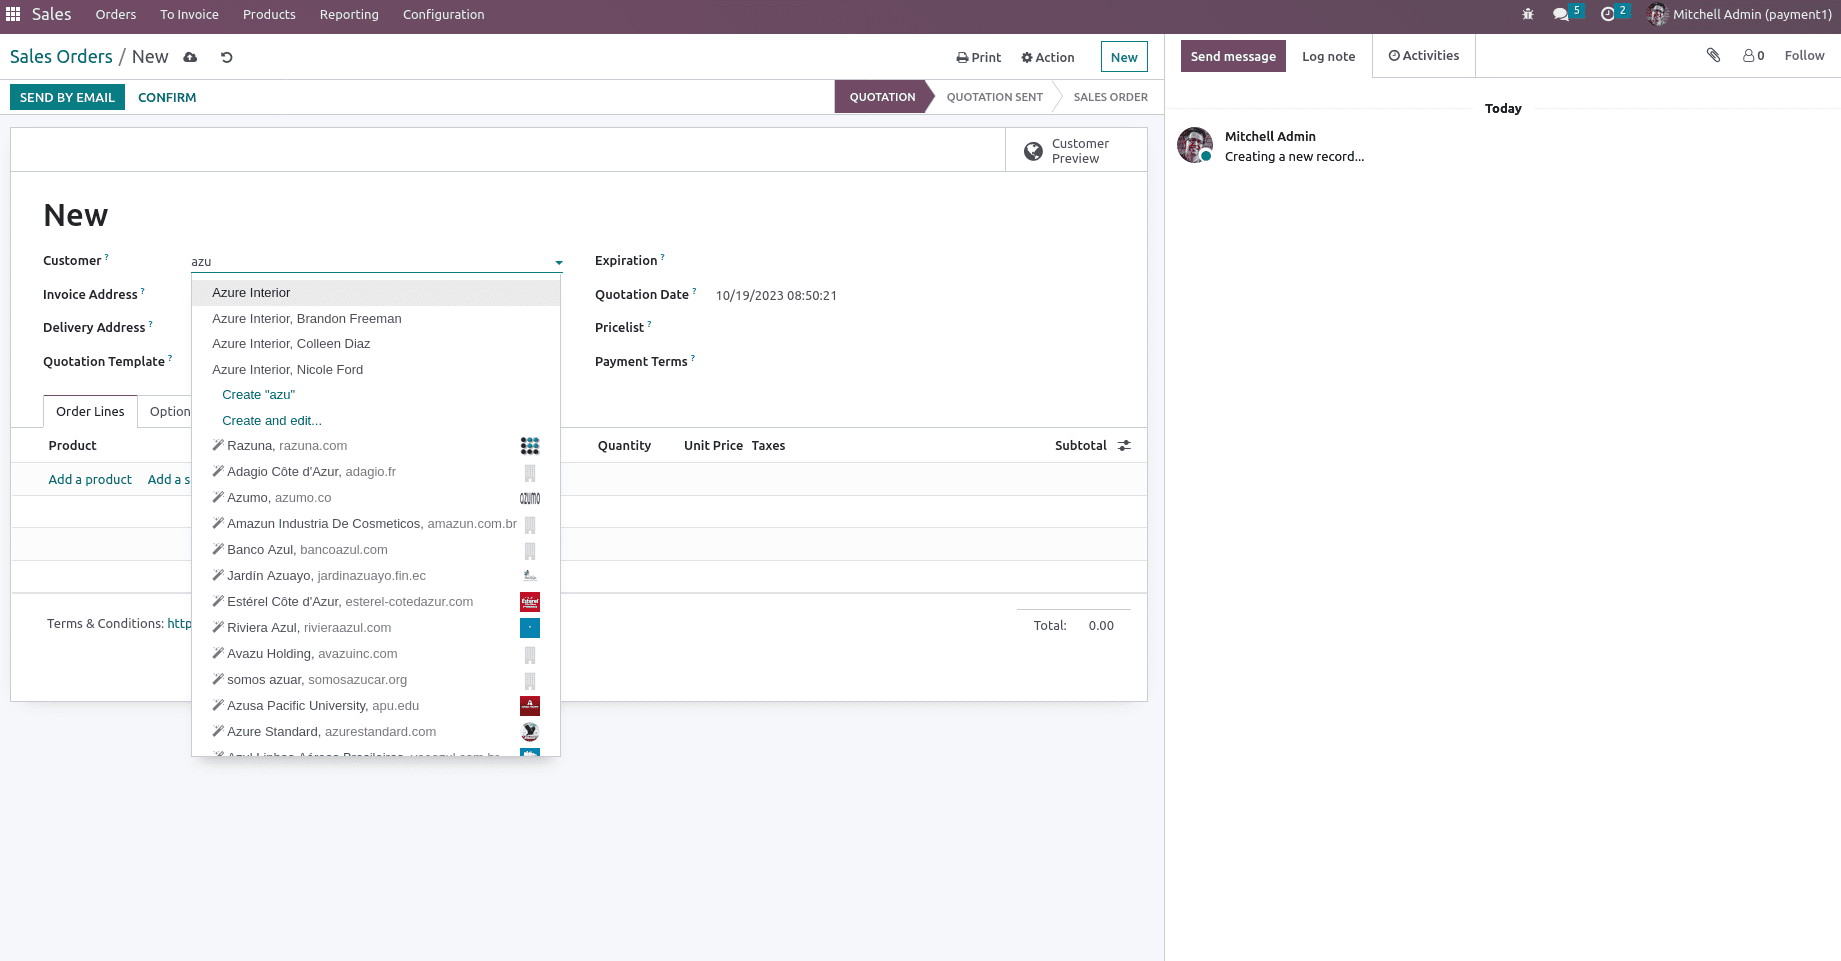Open the To Invoice menu
The height and width of the screenshot is (961, 1841).
click(x=189, y=14)
